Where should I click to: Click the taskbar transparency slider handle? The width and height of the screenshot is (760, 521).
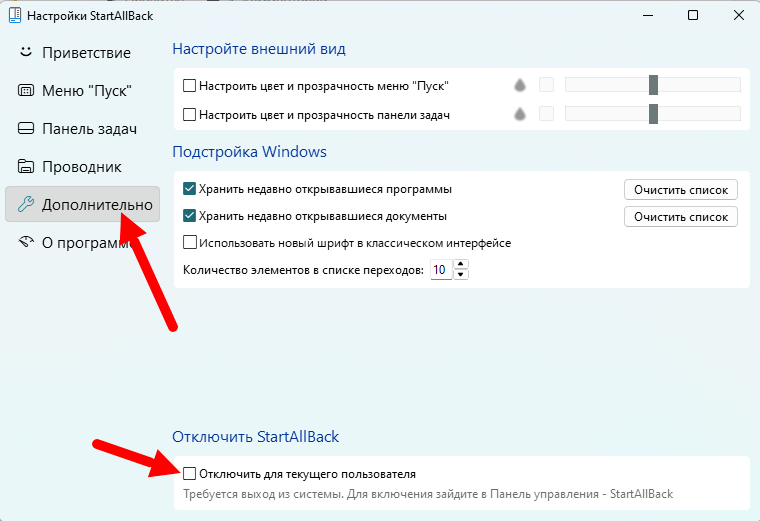653,114
